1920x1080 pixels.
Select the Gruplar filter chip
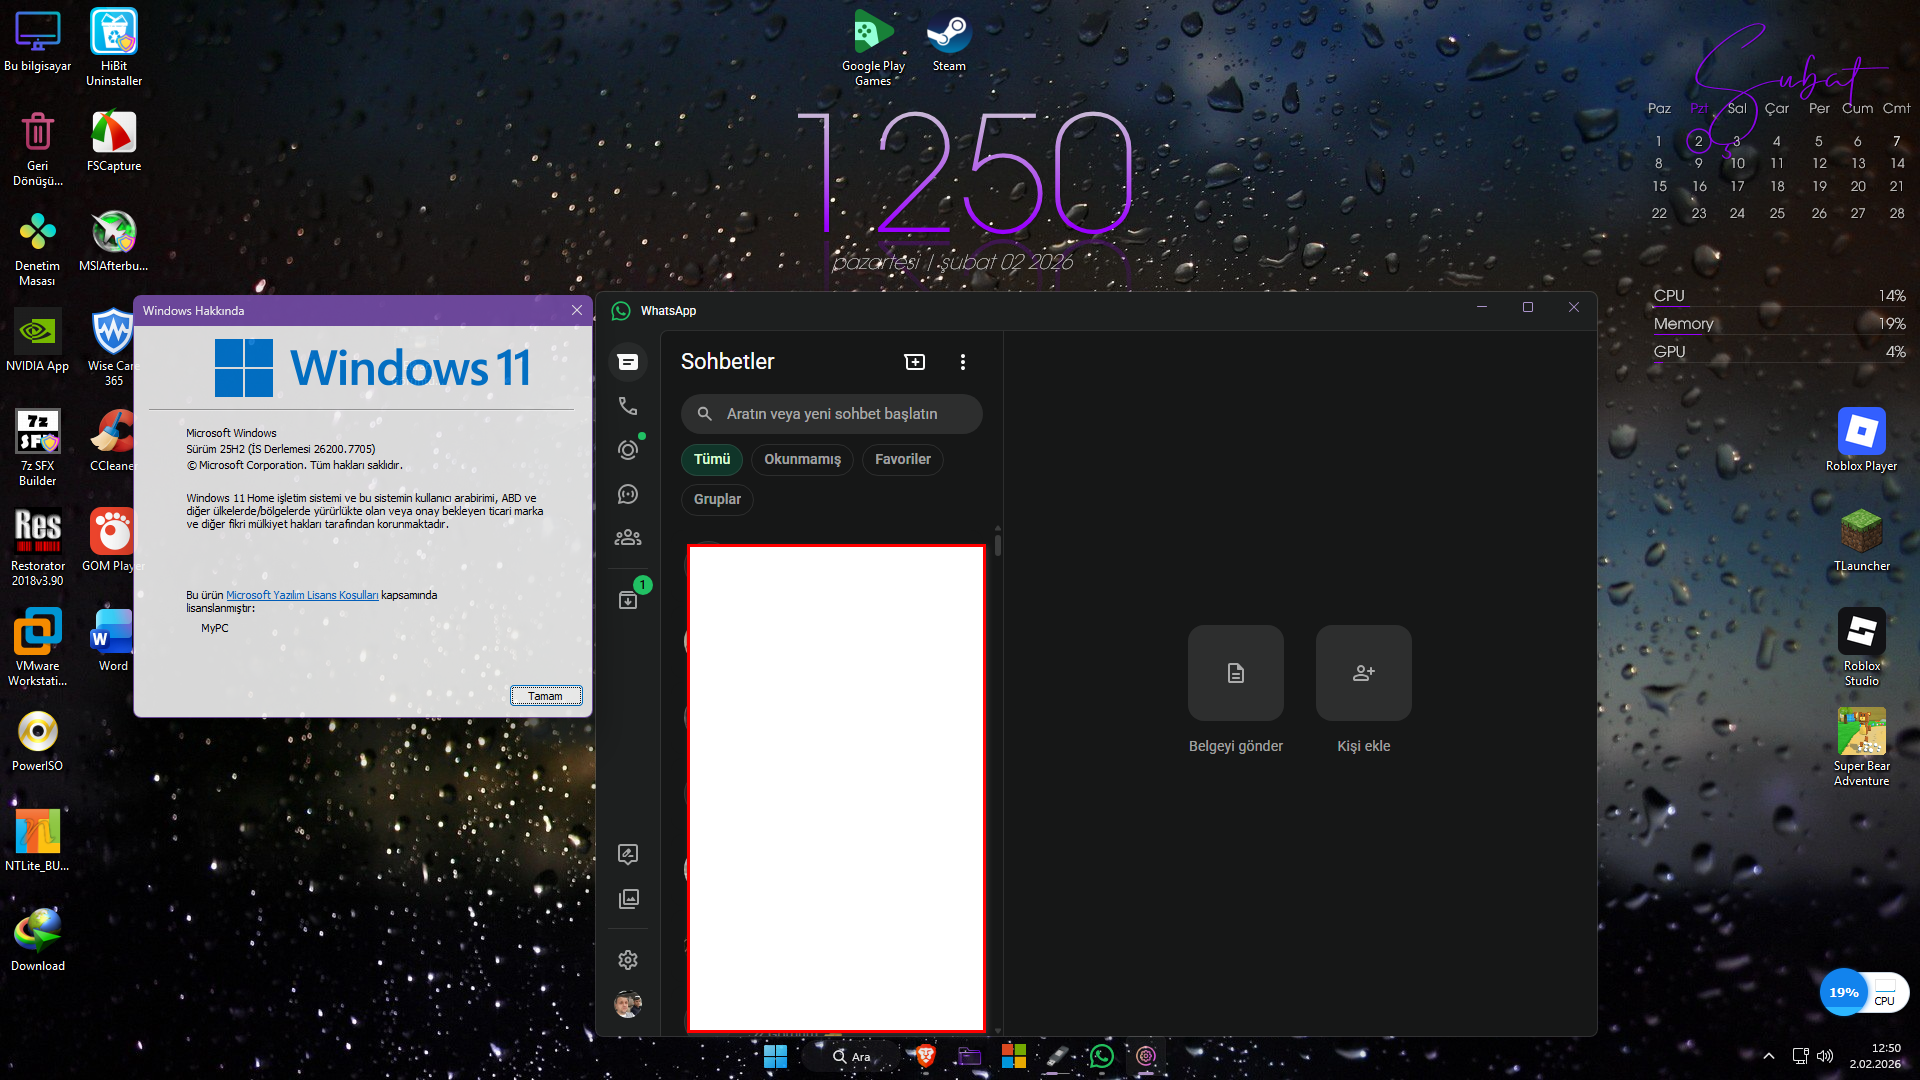tap(718, 499)
